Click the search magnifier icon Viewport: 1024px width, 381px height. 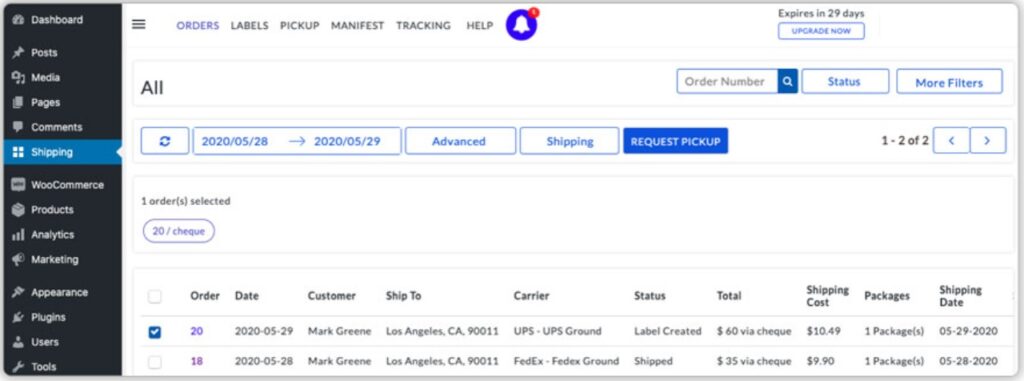[x=788, y=82]
